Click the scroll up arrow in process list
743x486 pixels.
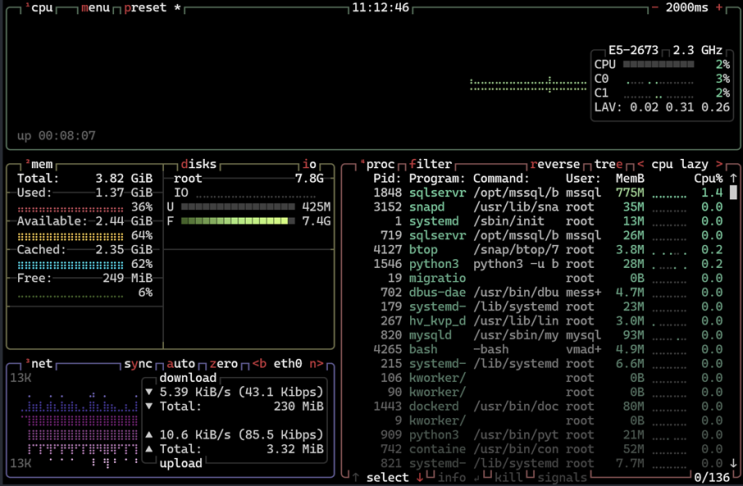(x=734, y=179)
